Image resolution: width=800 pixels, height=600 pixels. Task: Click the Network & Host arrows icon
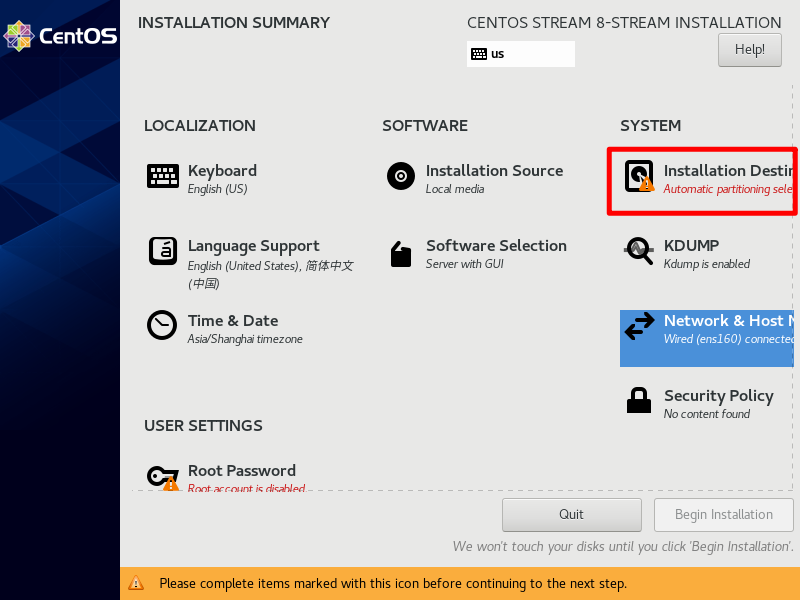pos(639,326)
